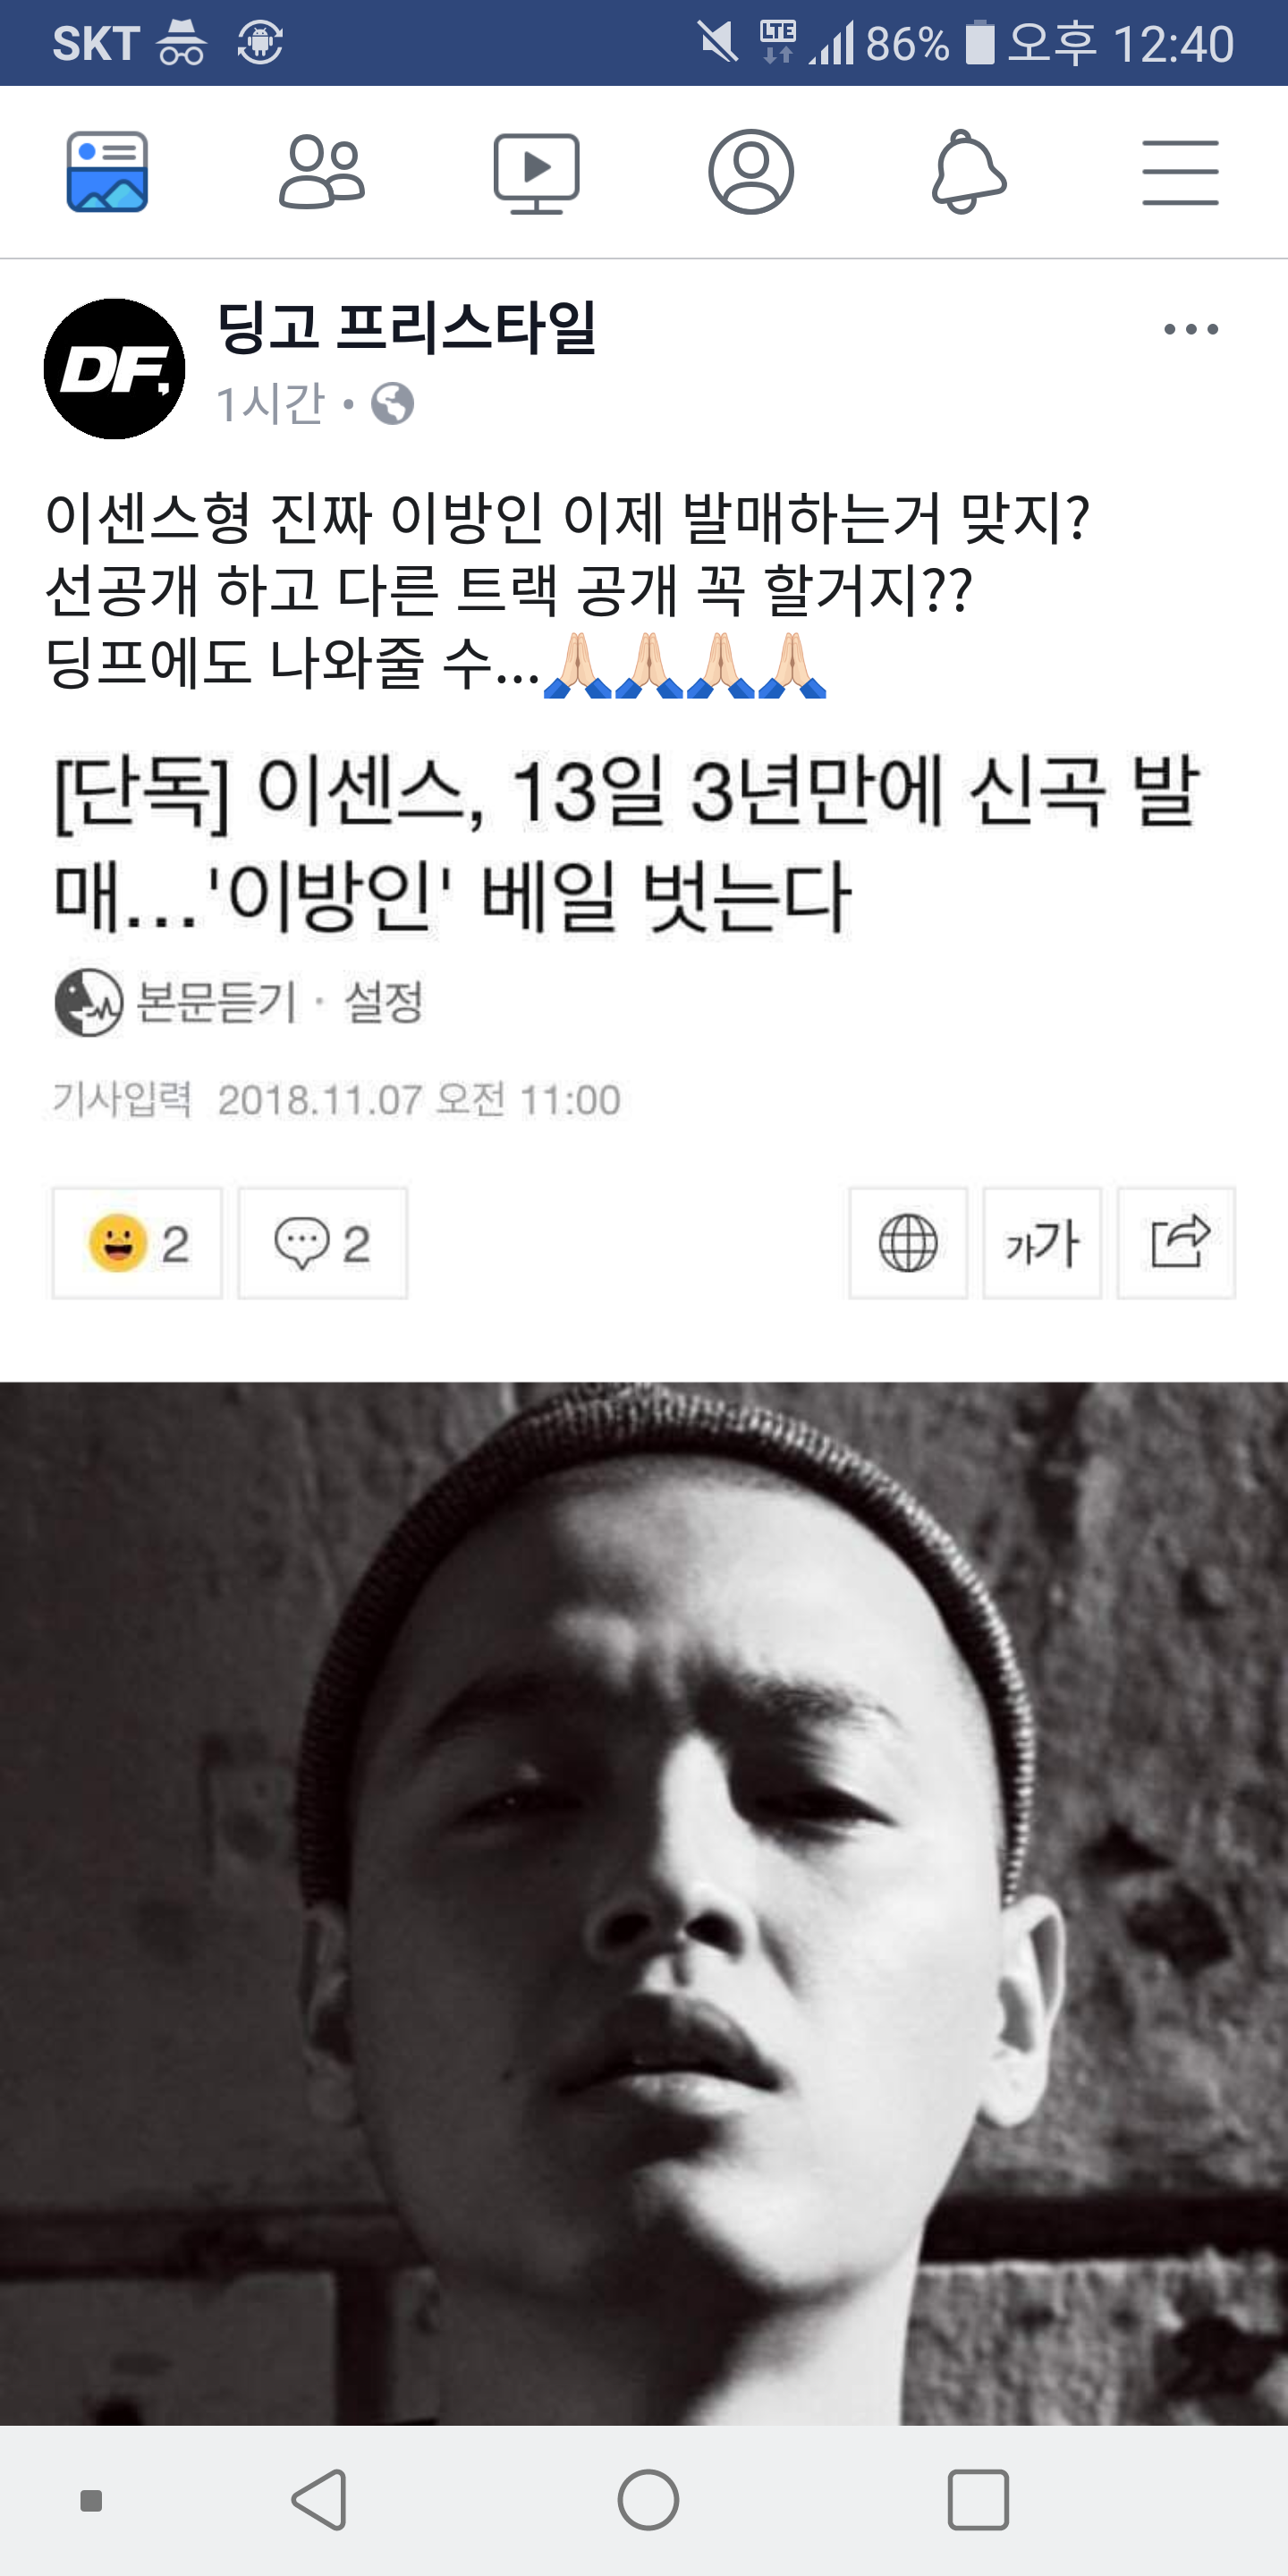1288x2576 pixels.
Task: Open the News Feed tab icon
Action: [107, 172]
